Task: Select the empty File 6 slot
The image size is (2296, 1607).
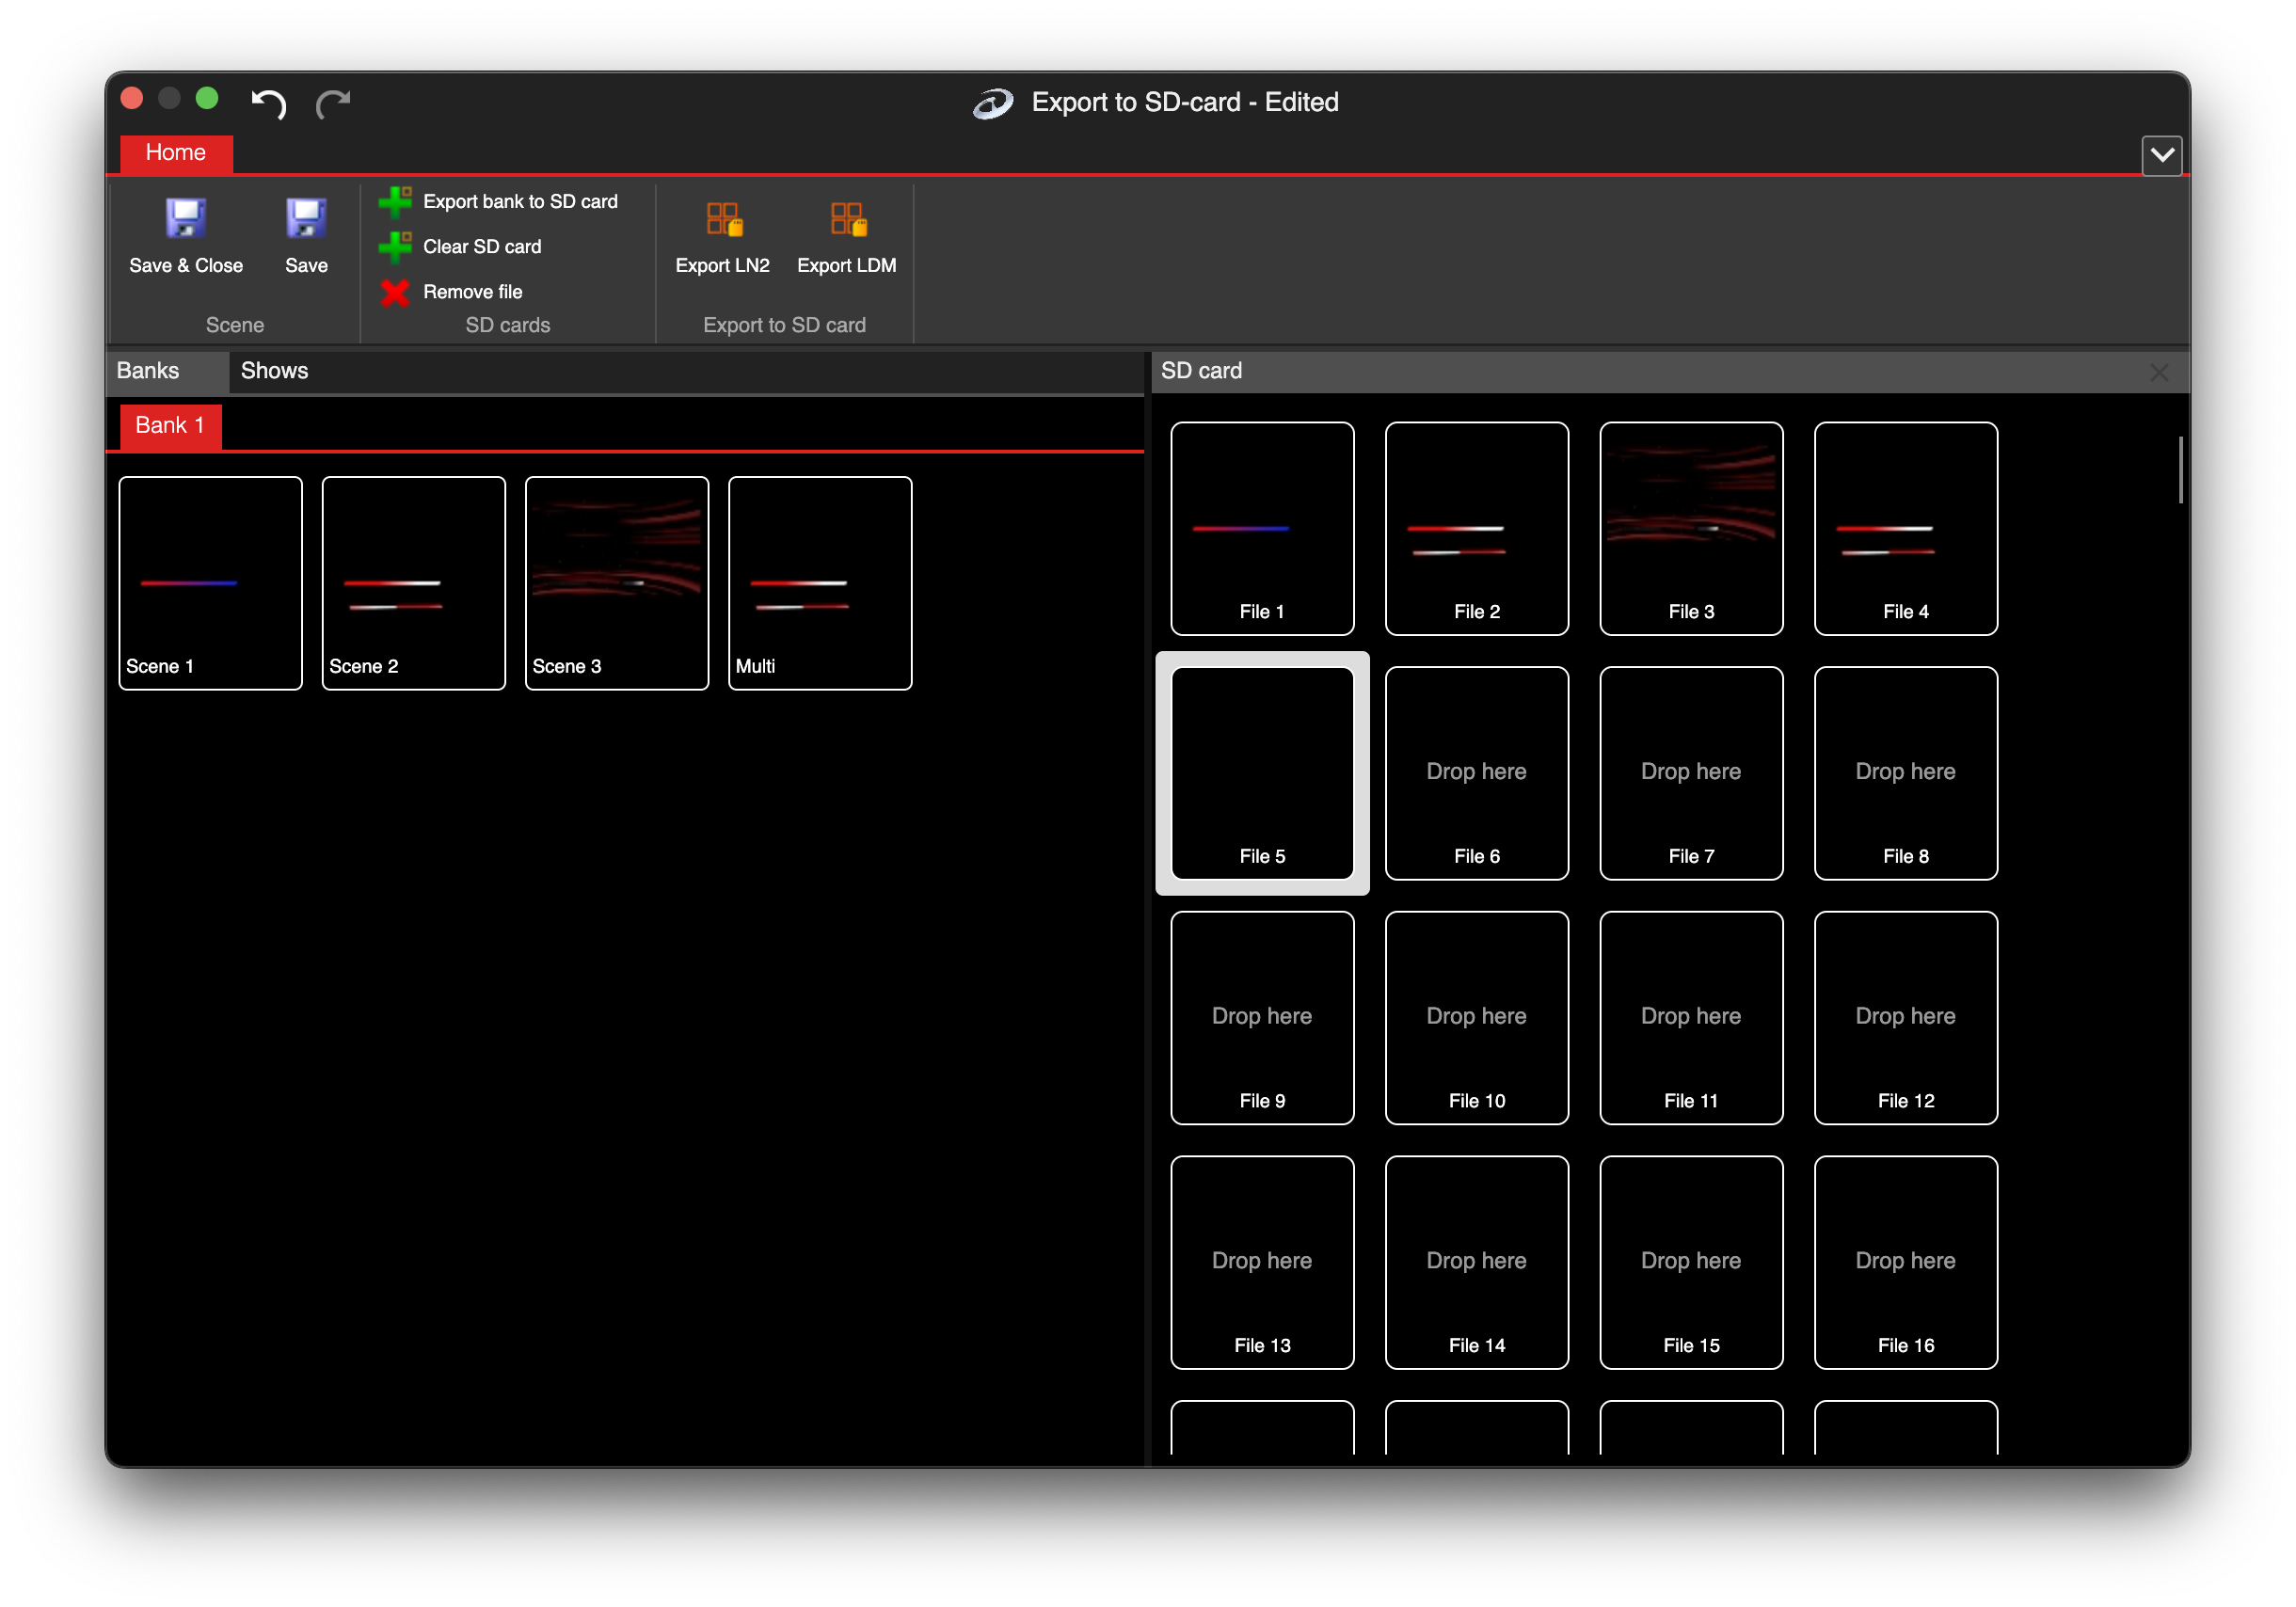Action: [1477, 773]
